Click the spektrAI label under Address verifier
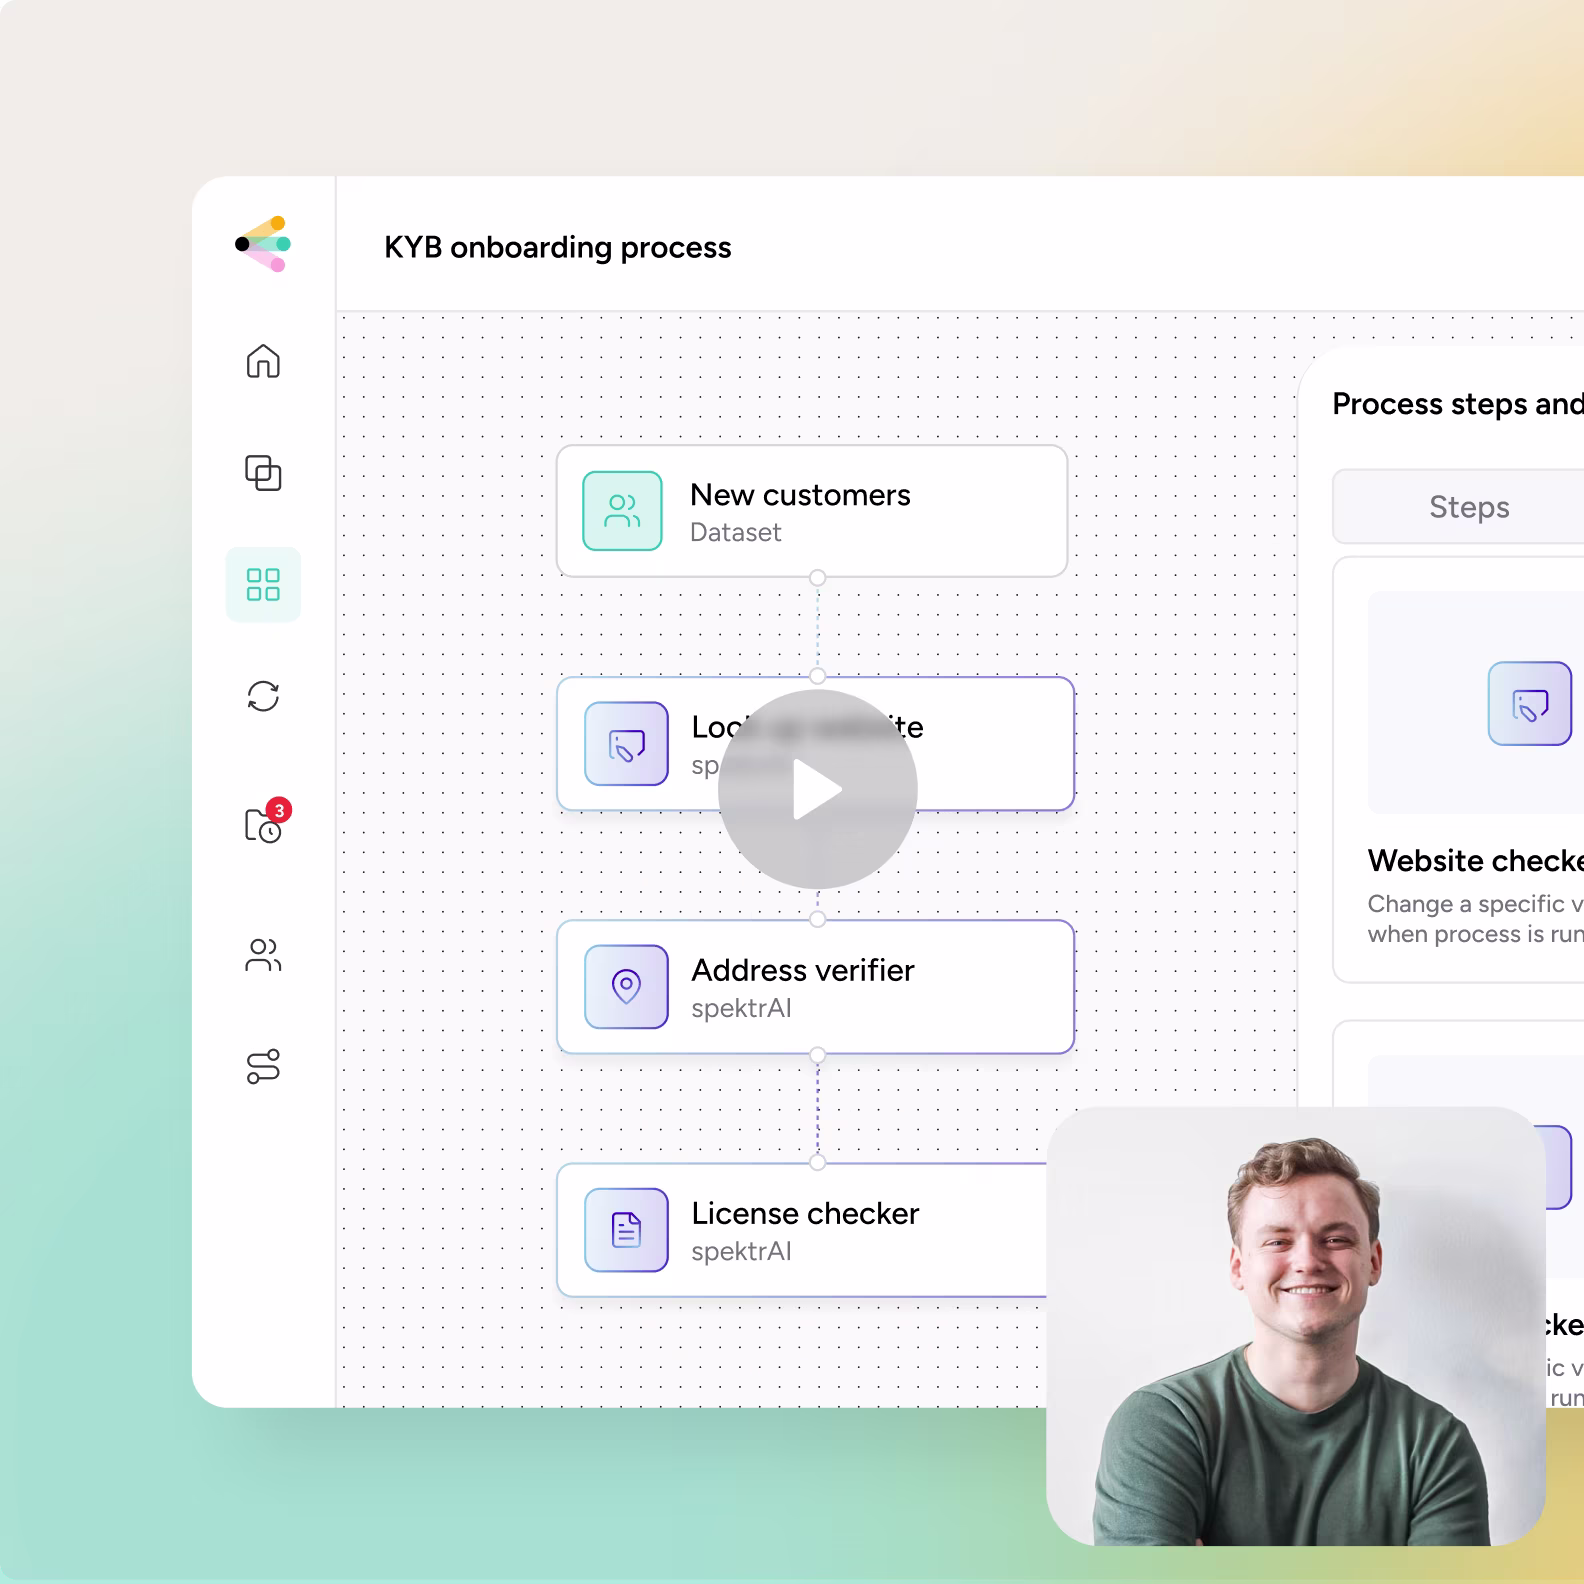The width and height of the screenshot is (1584, 1584). 741,1008
